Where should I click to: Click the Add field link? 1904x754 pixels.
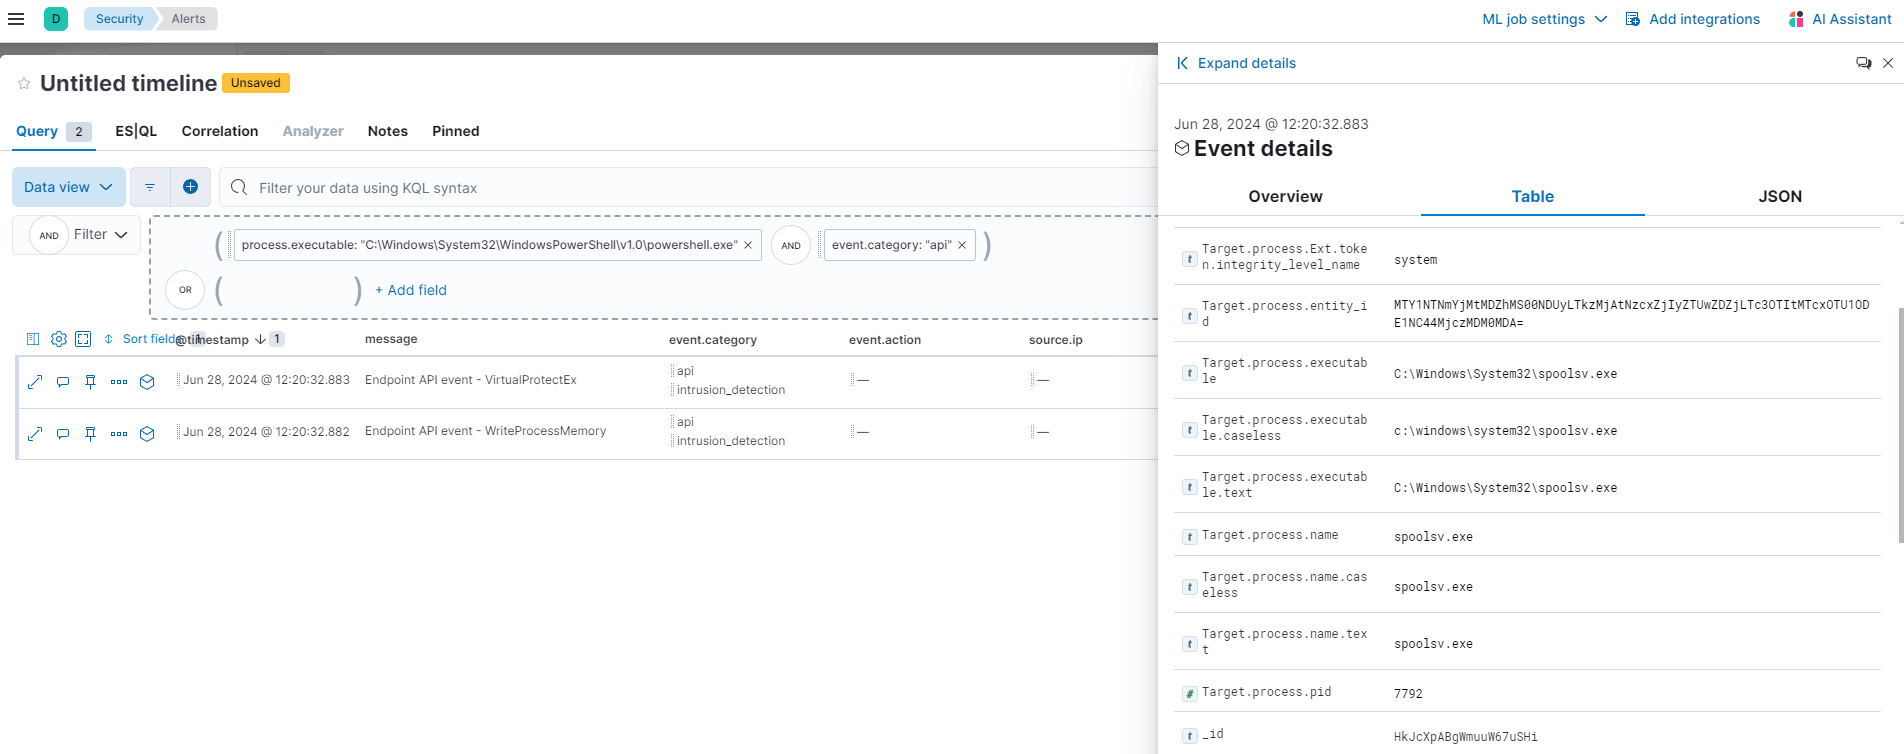[411, 290]
